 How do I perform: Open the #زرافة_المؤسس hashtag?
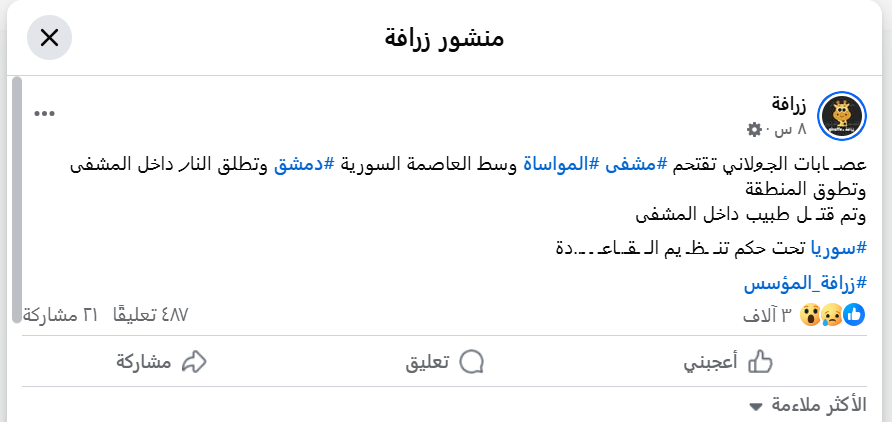pos(805,284)
